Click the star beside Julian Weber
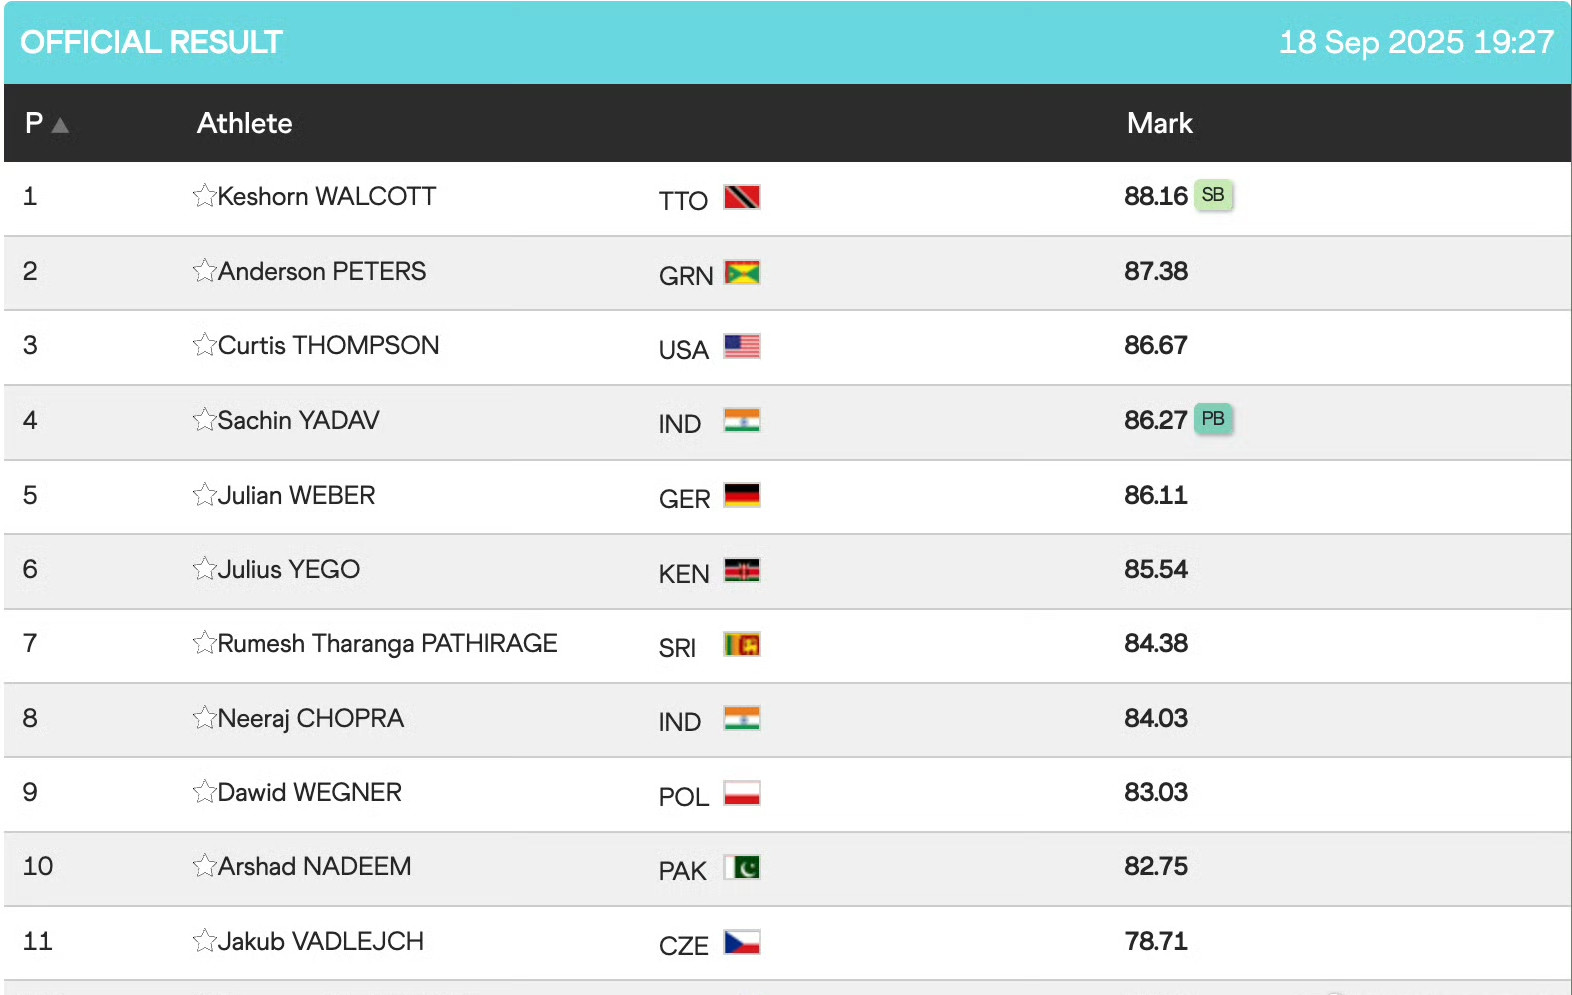This screenshot has width=1572, height=995. 205,495
